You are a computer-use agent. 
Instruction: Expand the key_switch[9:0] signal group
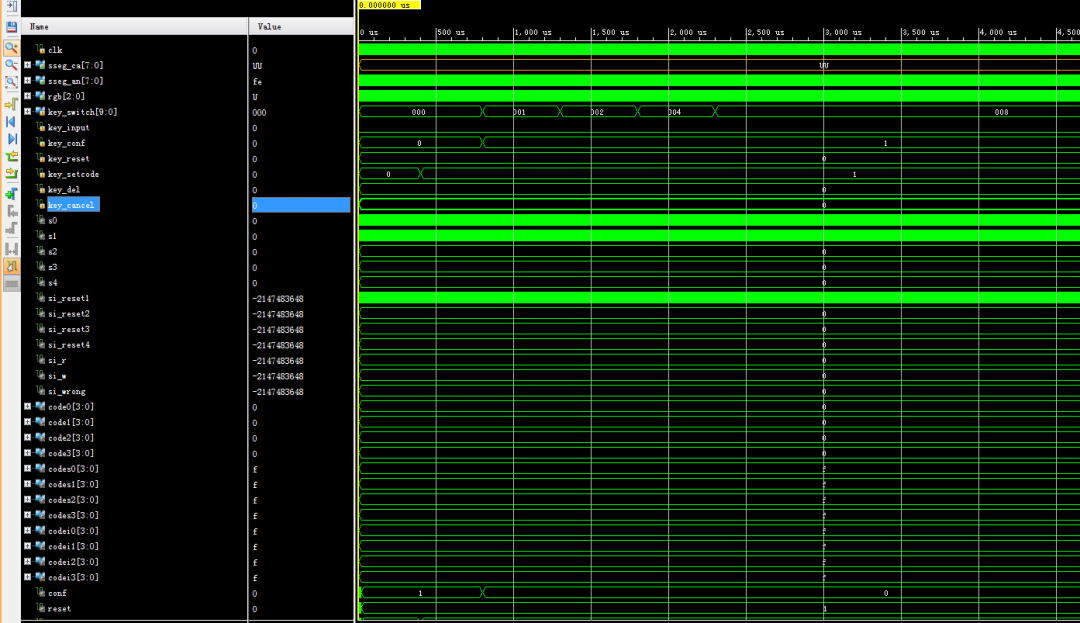pyautogui.click(x=28, y=112)
